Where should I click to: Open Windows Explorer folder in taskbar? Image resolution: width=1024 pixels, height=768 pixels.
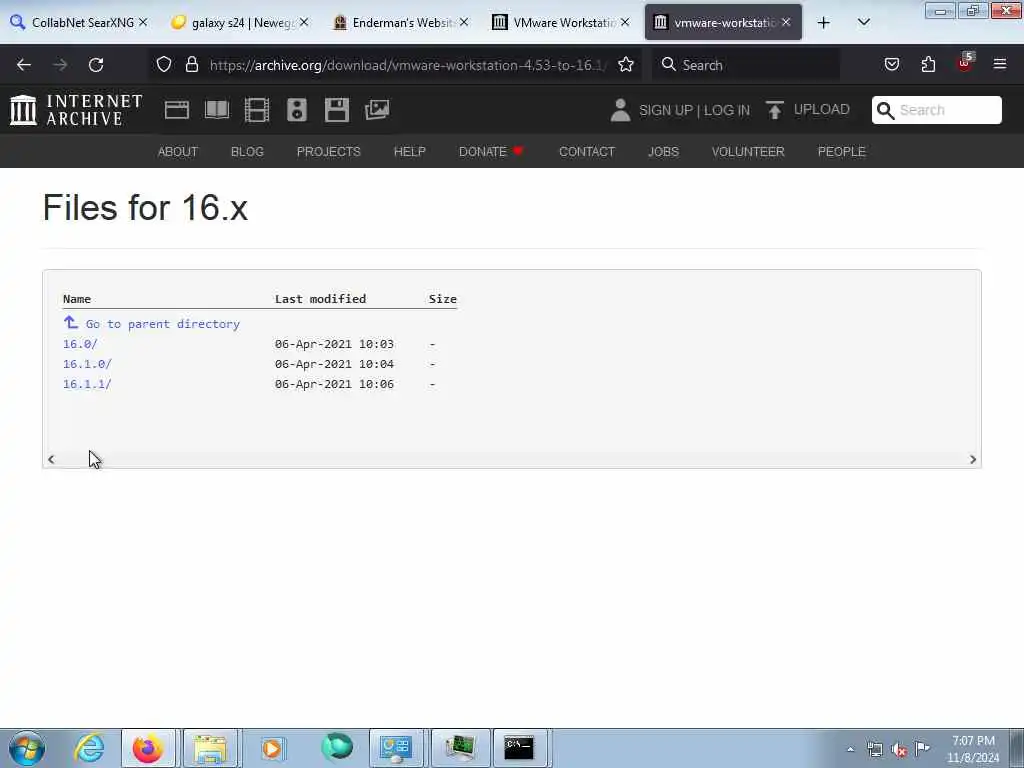(210, 748)
